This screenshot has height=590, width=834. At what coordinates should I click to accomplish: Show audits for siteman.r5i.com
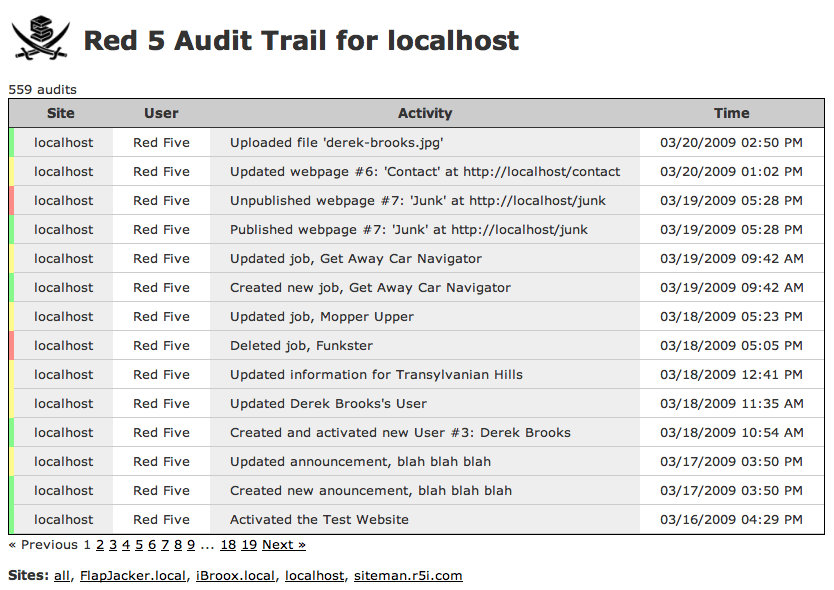point(409,576)
